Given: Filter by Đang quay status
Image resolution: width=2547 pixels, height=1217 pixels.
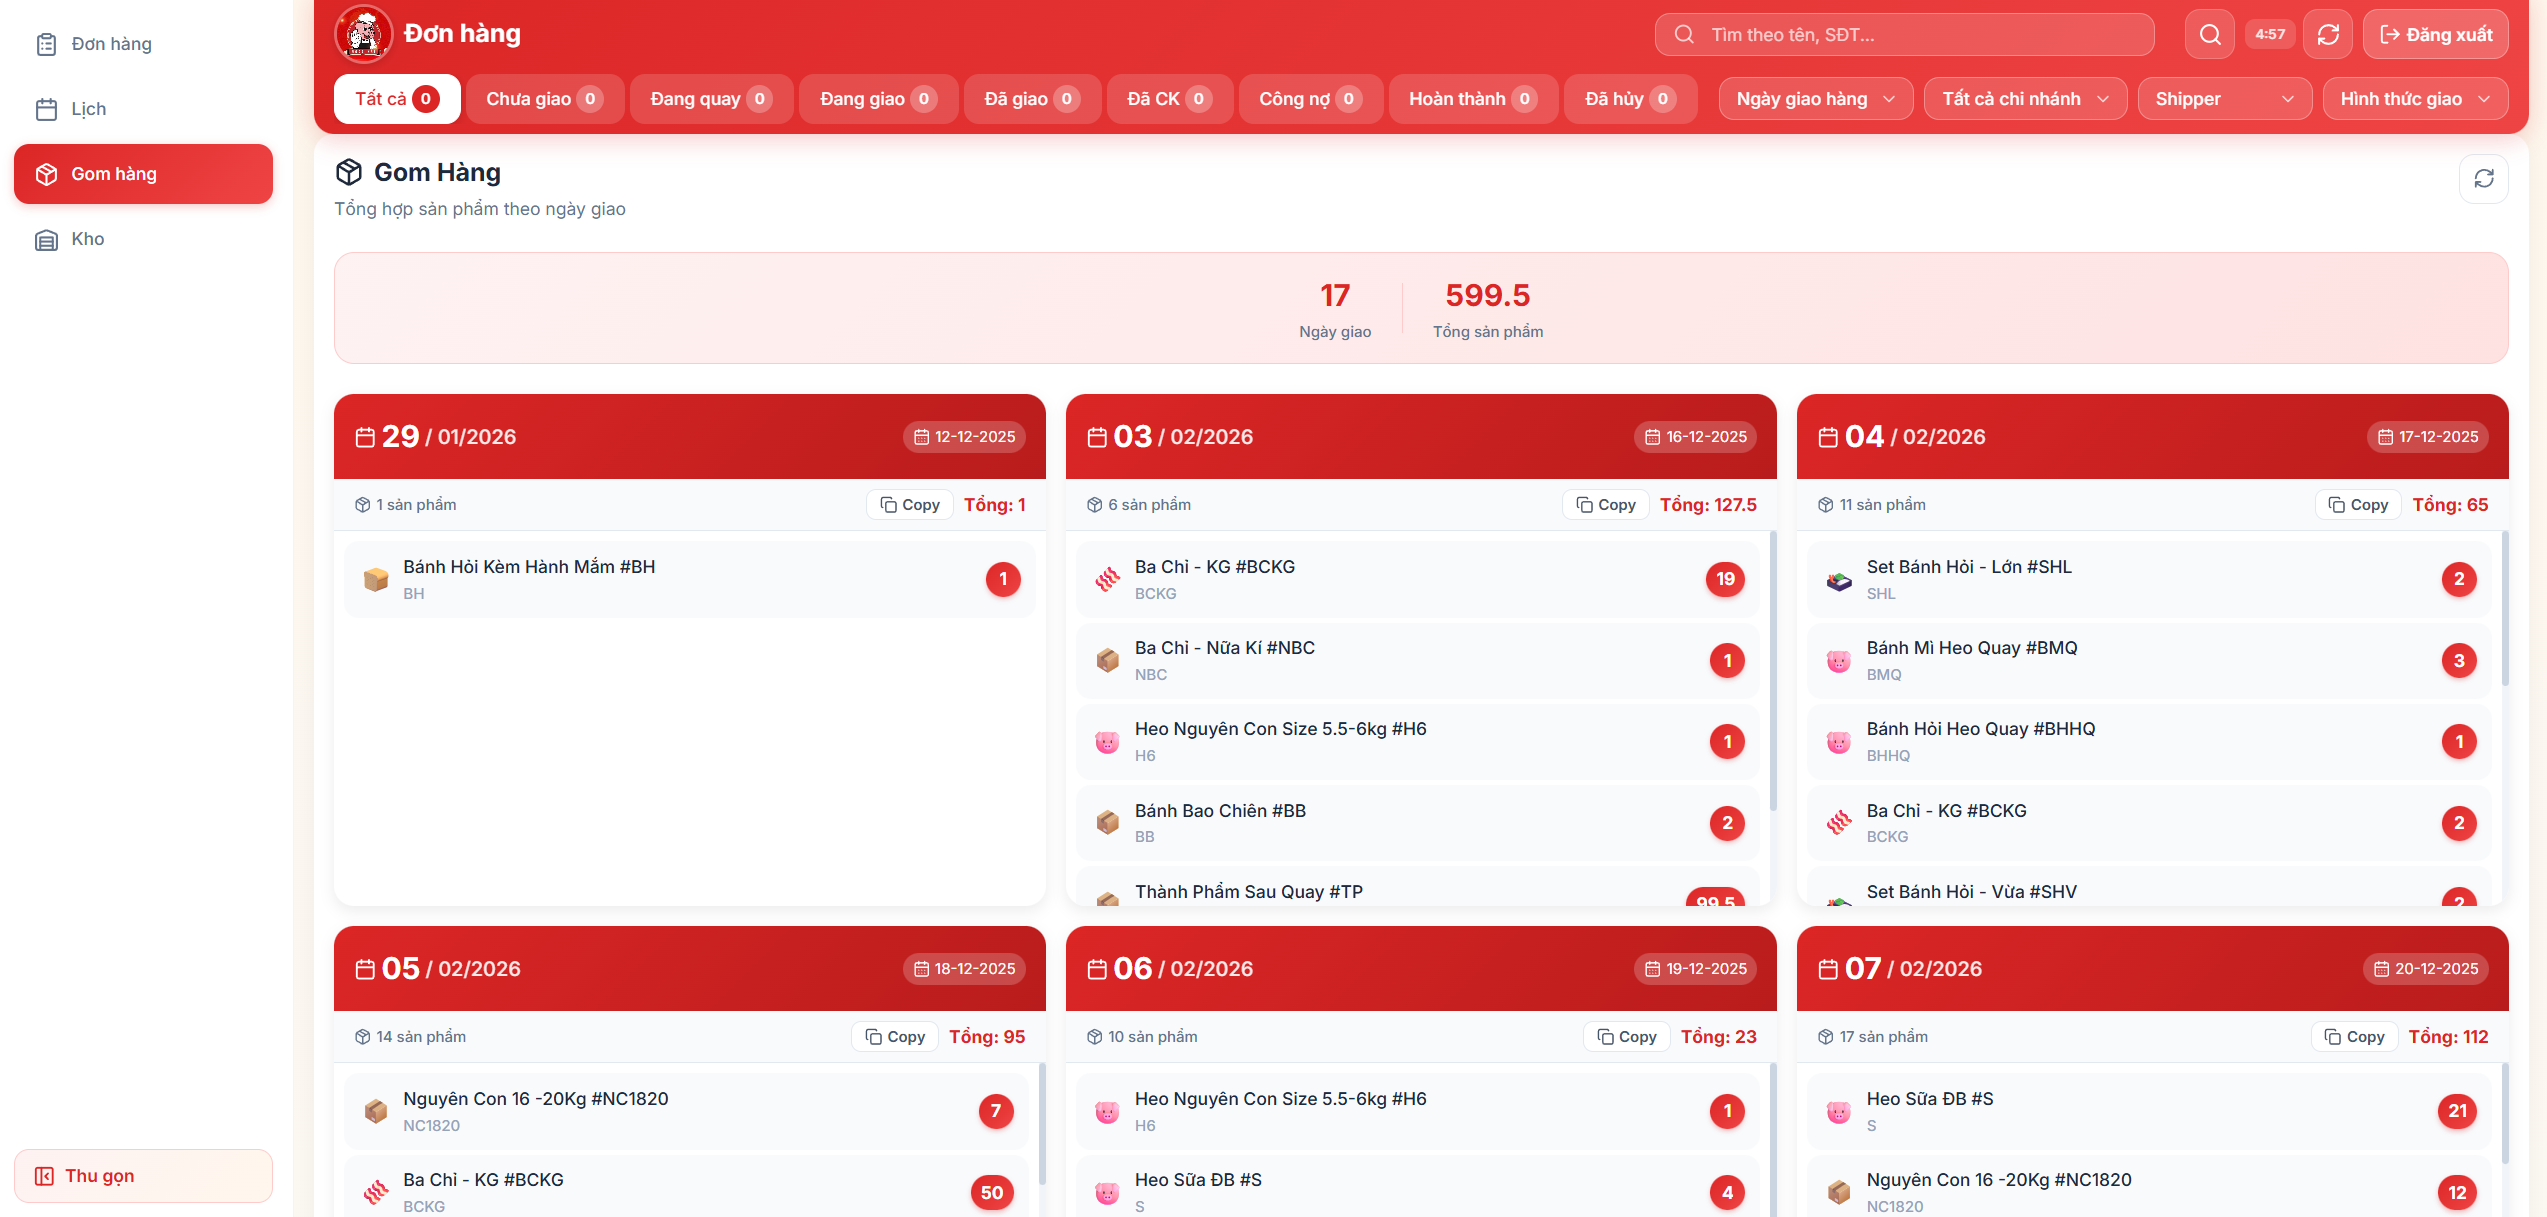Looking at the screenshot, I should click(710, 99).
